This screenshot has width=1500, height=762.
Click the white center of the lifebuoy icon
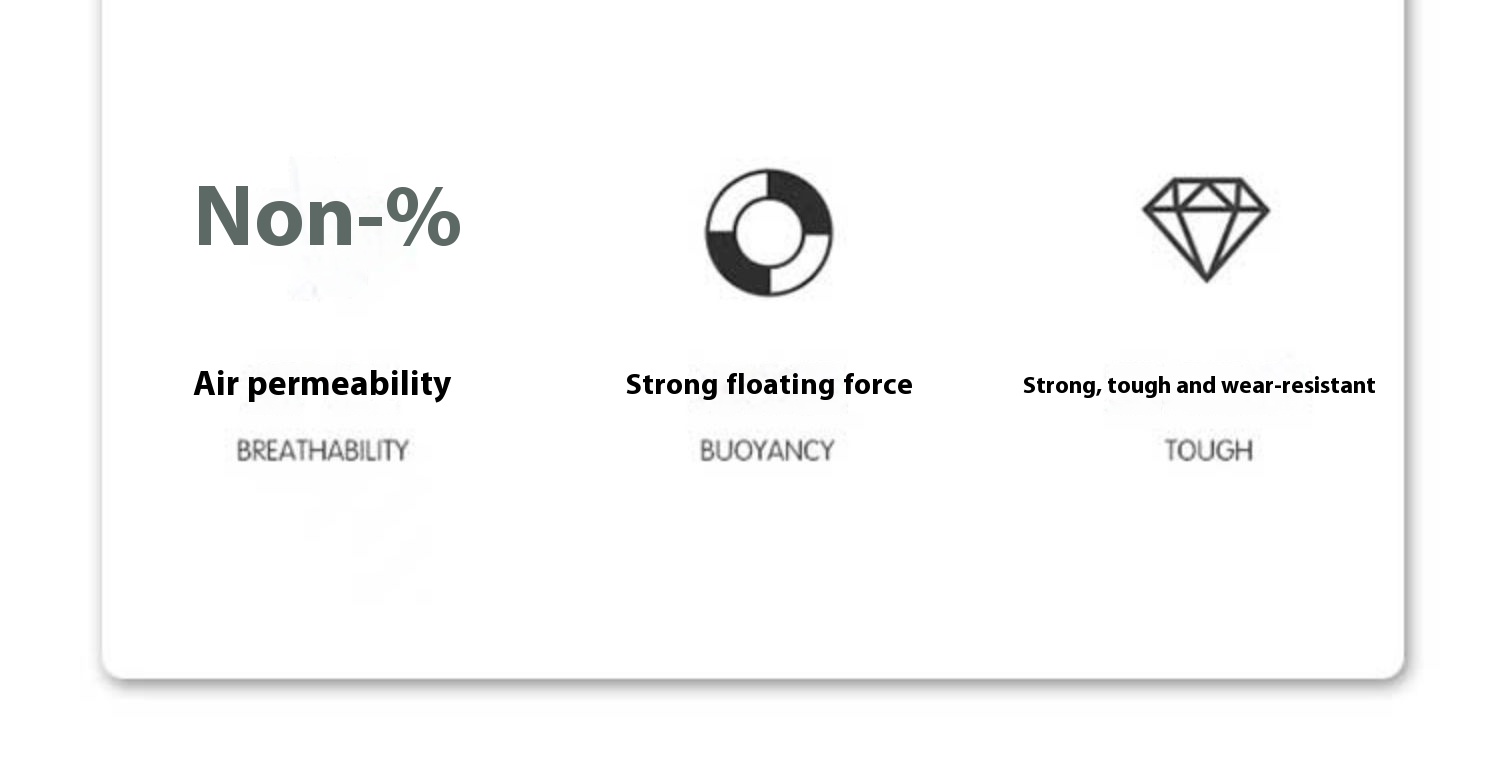[x=768, y=232]
